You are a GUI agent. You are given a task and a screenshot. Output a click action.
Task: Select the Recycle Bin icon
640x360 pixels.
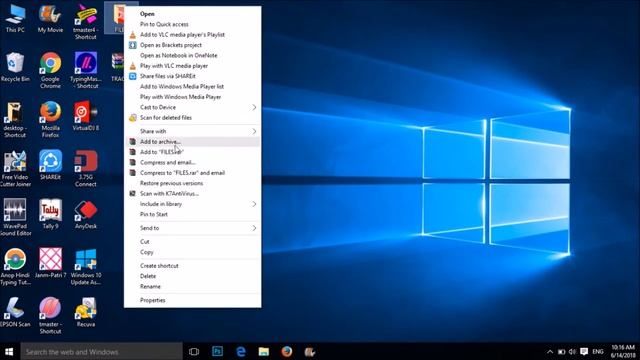[15, 68]
